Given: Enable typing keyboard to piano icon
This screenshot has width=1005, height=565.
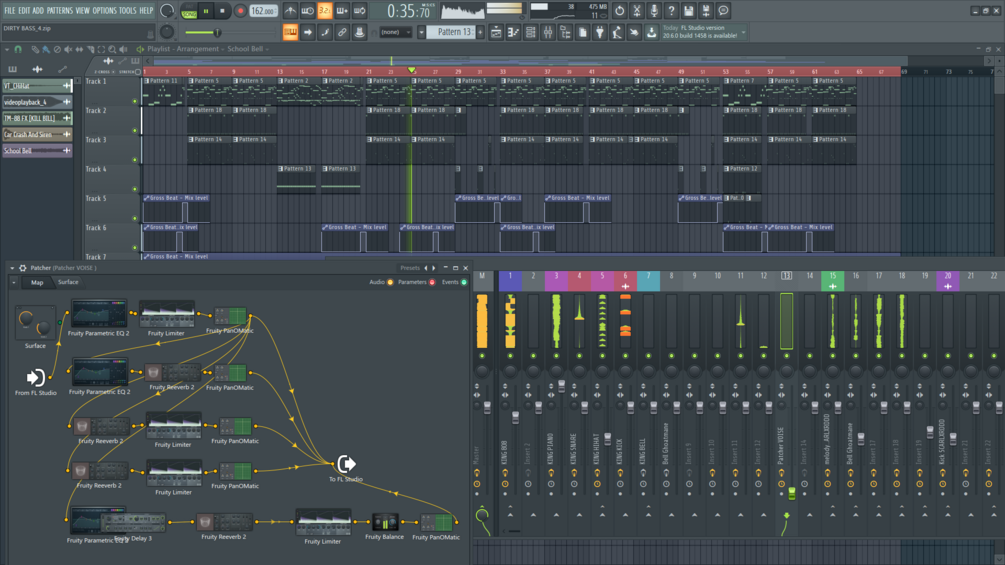Looking at the screenshot, I should point(290,32).
